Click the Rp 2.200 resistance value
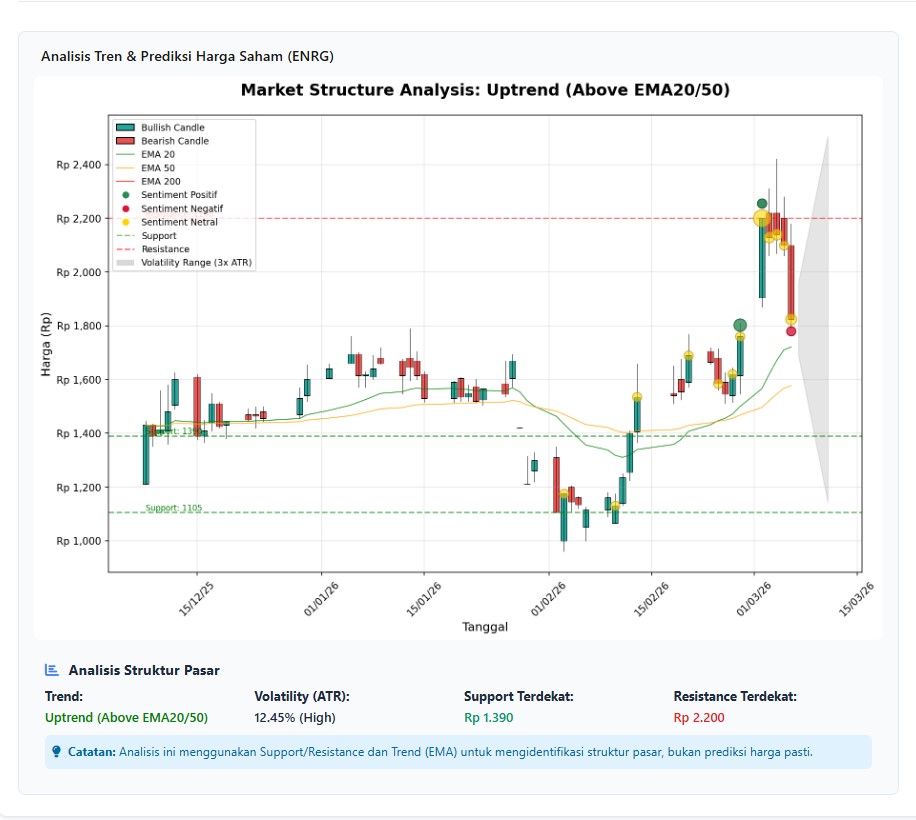 (699, 718)
